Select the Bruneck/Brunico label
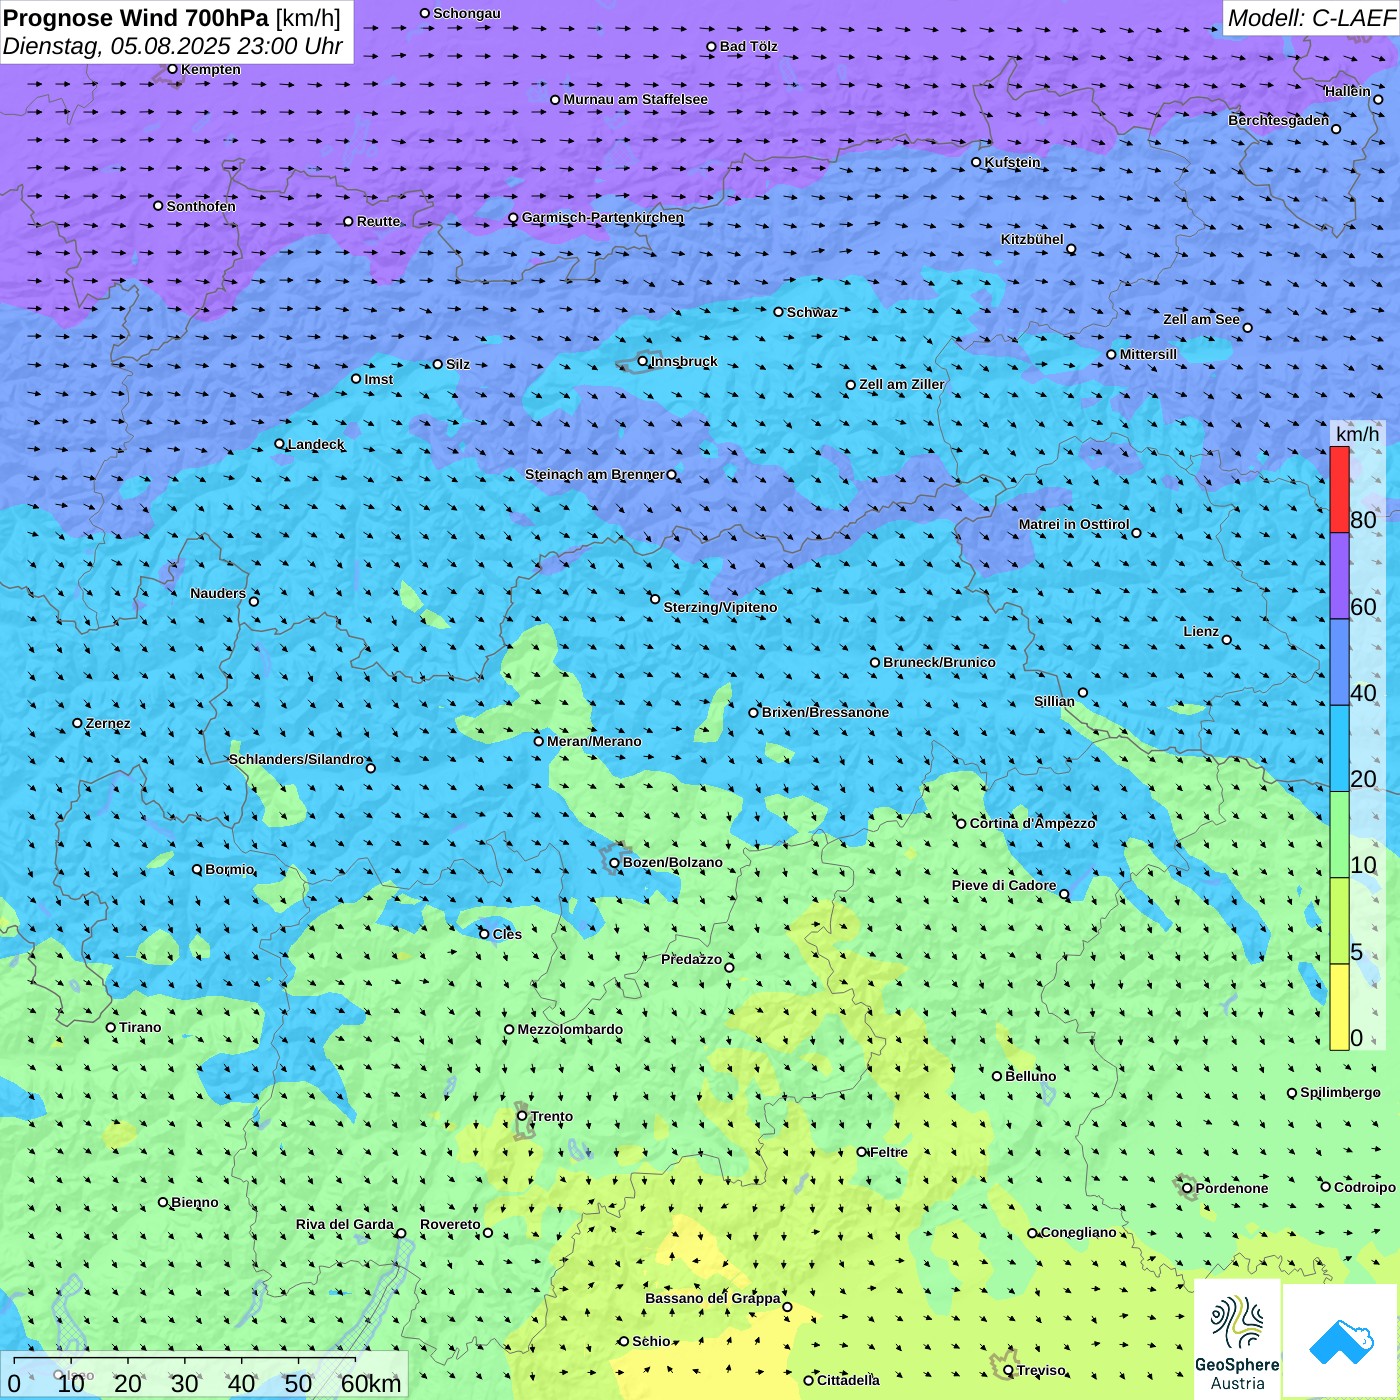The height and width of the screenshot is (1400, 1400). [939, 662]
